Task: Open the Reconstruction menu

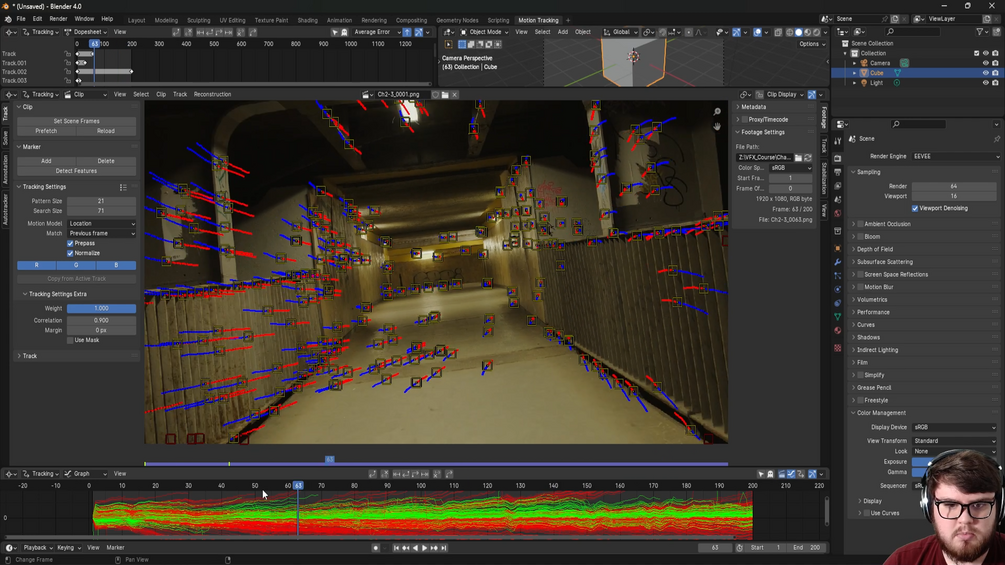Action: pos(212,95)
